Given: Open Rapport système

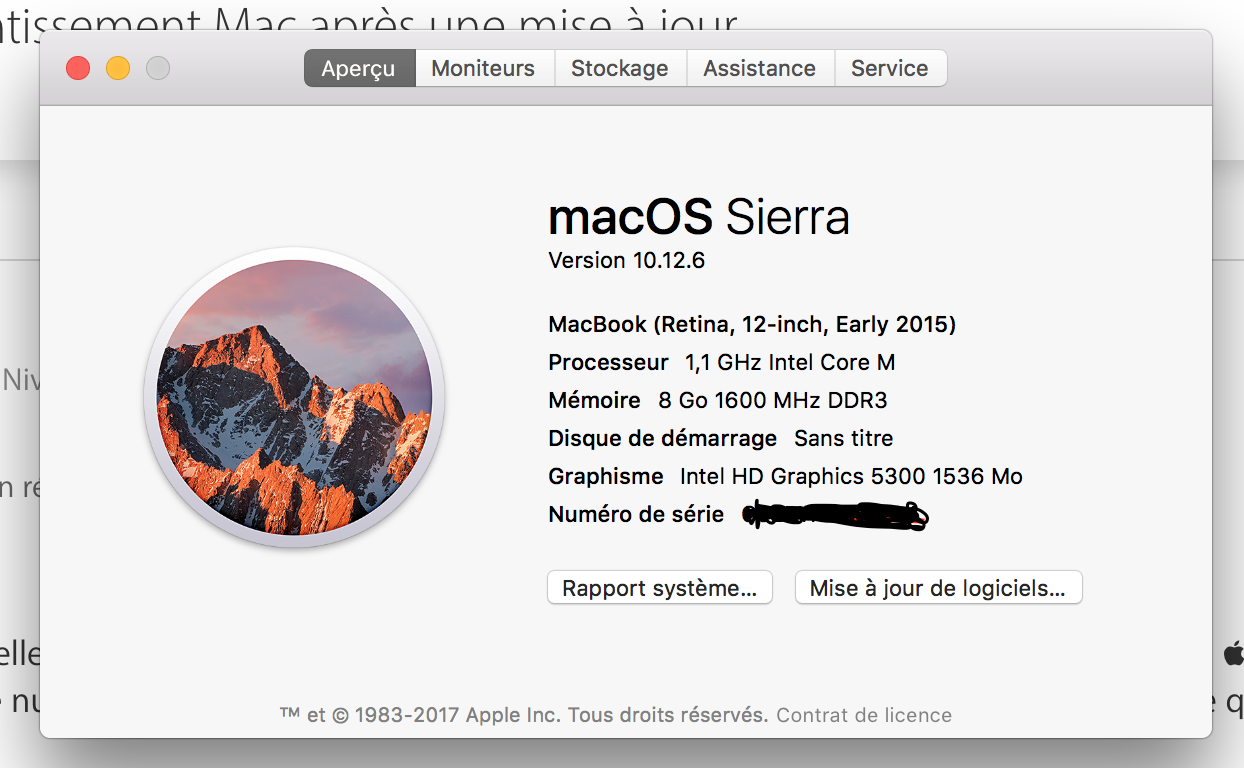Looking at the screenshot, I should click(x=659, y=588).
